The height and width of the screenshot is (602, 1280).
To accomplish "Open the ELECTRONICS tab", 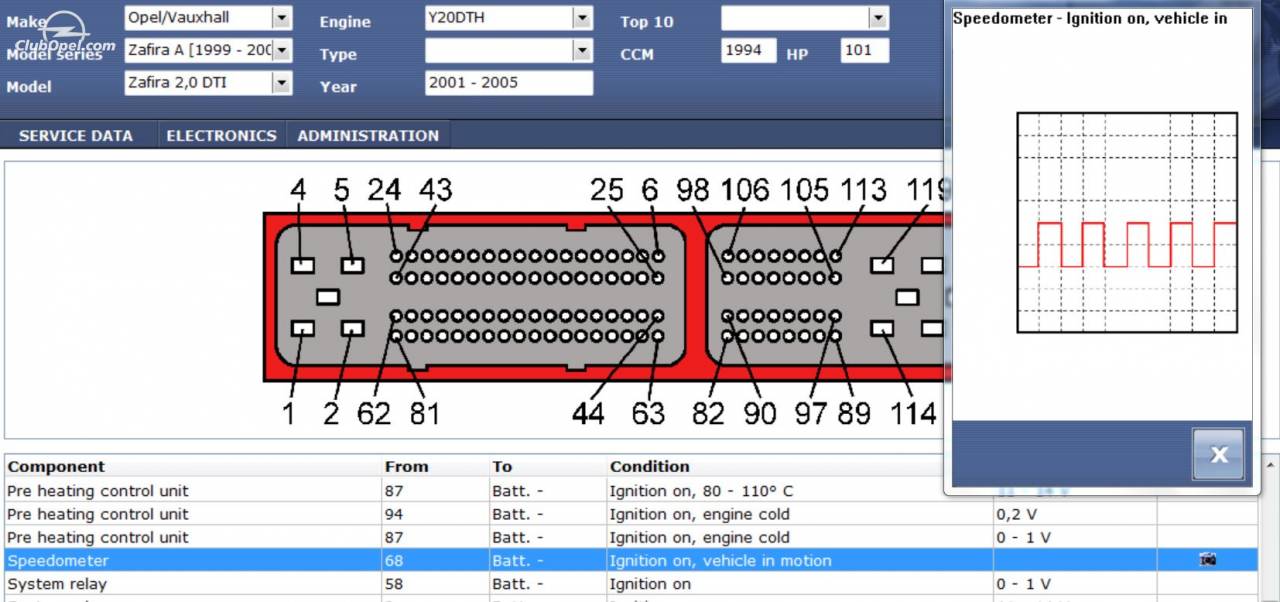I will (x=221, y=135).
